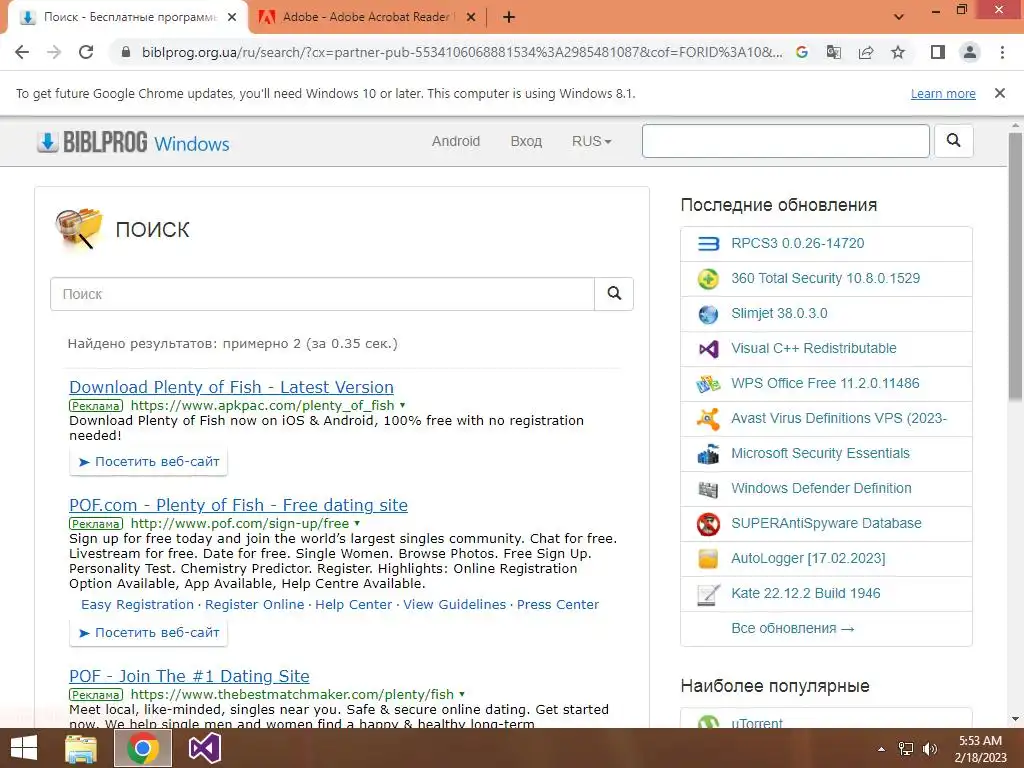Image resolution: width=1024 pixels, height=768 pixels.
Task: Reload the current page
Action: pos(86,52)
